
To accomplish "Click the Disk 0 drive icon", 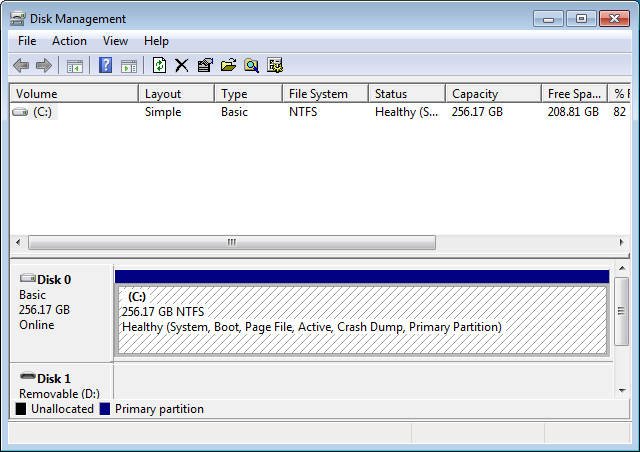I will pos(28,278).
